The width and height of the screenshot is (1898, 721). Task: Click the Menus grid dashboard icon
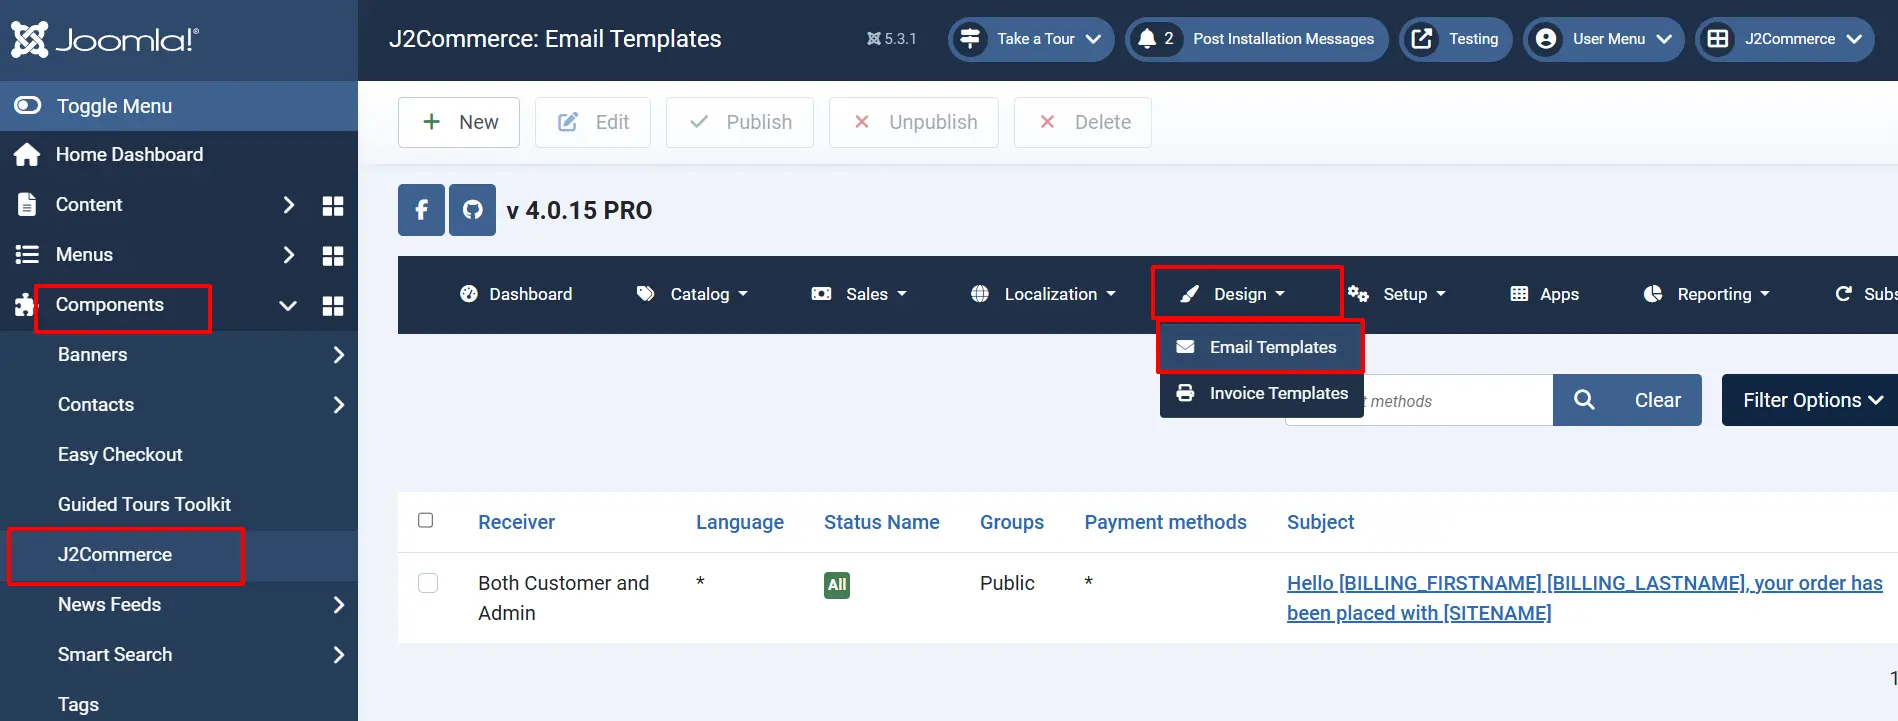click(333, 256)
